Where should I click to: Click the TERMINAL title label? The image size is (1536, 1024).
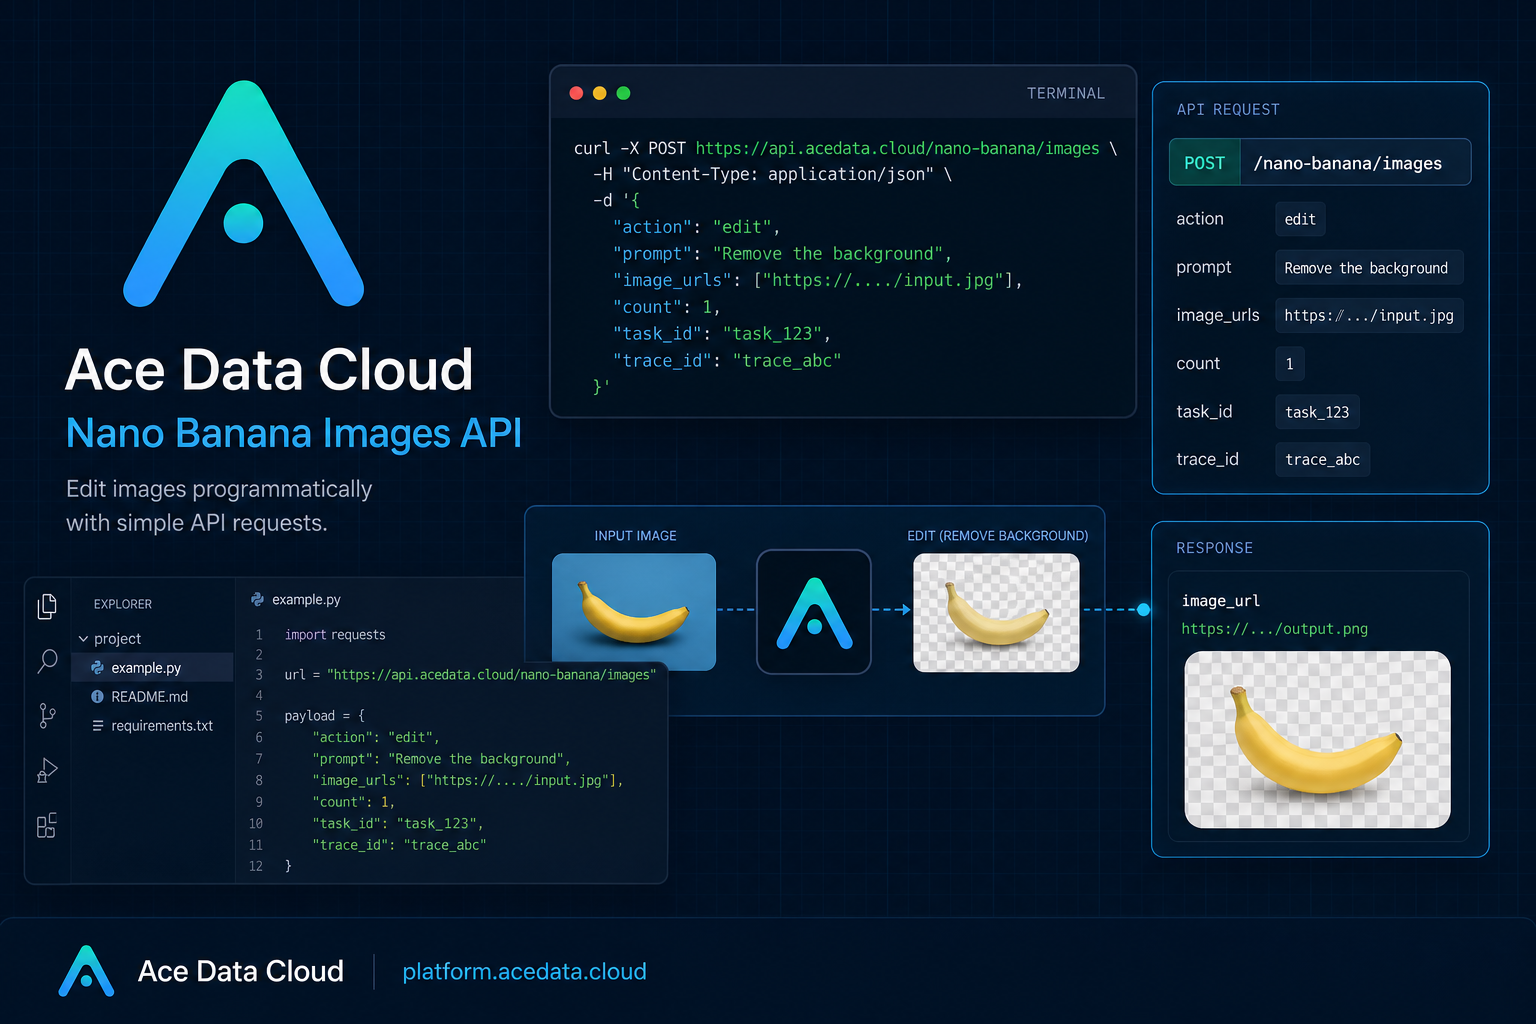(1066, 93)
